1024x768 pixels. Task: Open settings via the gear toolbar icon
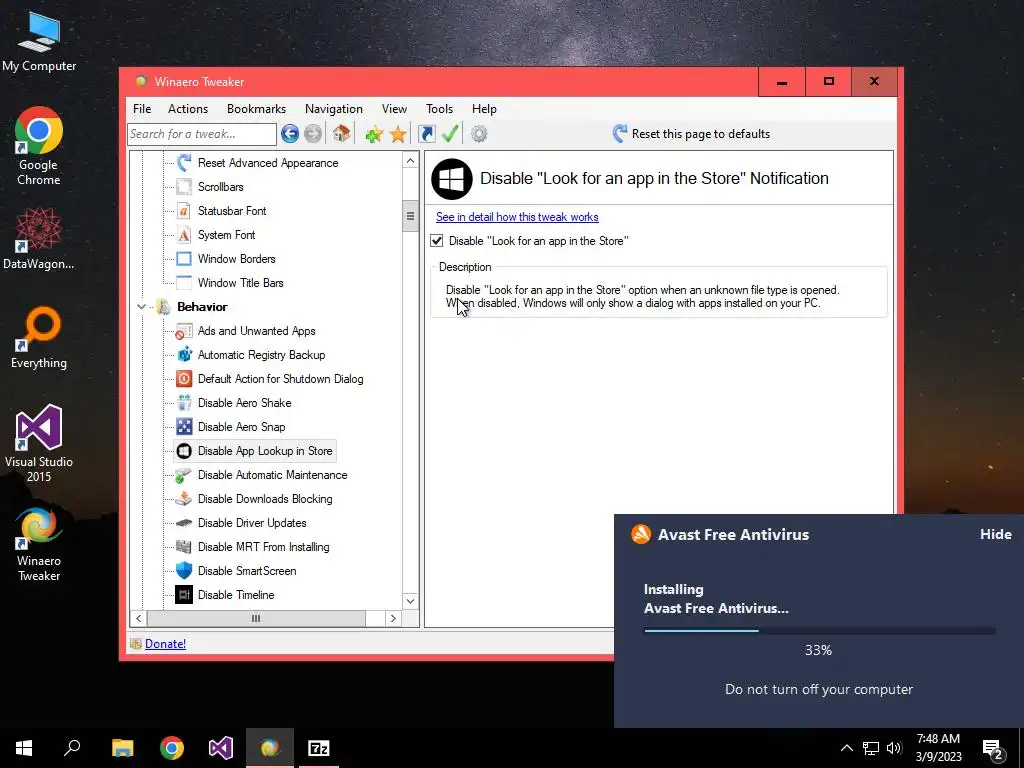point(479,134)
